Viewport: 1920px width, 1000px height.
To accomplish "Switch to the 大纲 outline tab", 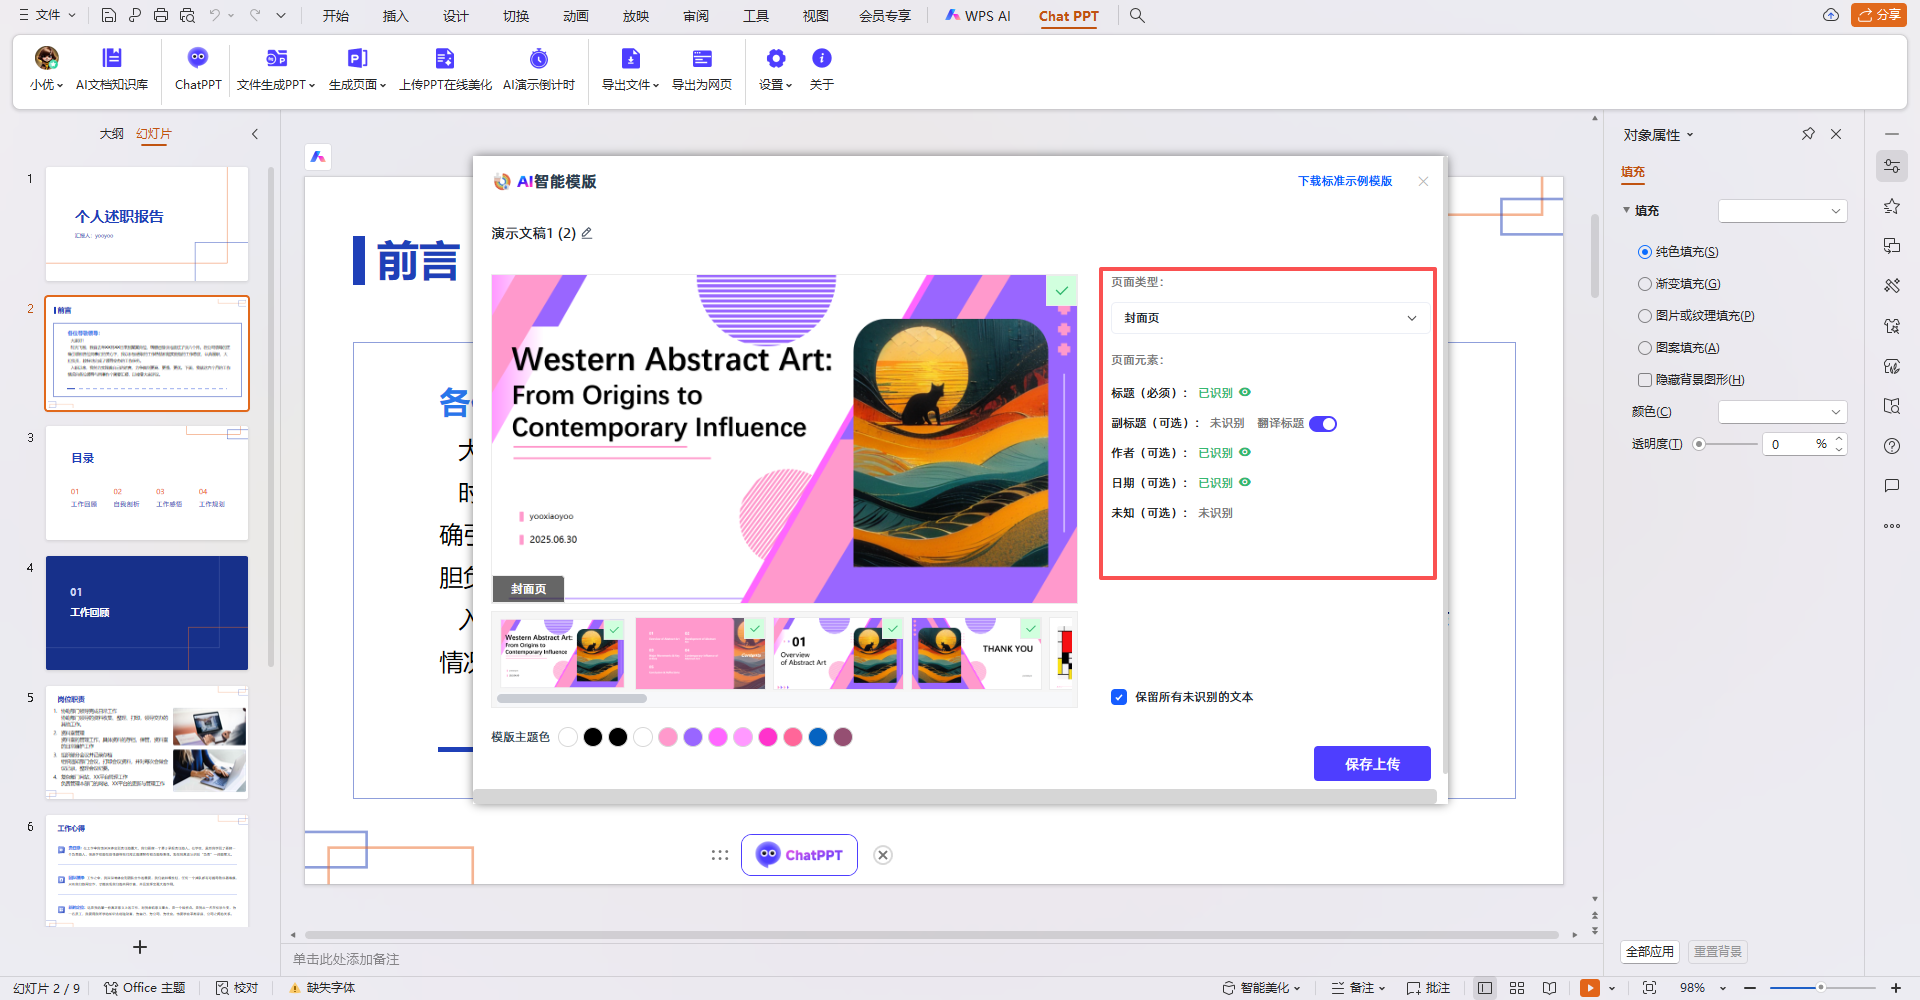I will point(111,134).
